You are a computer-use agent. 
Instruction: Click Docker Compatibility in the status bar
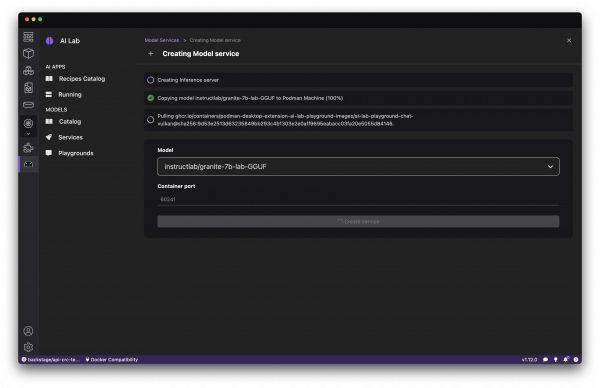[111, 360]
